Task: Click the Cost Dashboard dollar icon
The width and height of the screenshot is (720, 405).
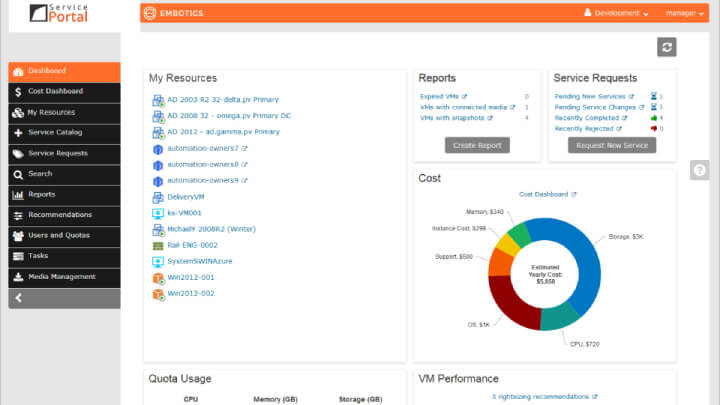Action: [18, 92]
